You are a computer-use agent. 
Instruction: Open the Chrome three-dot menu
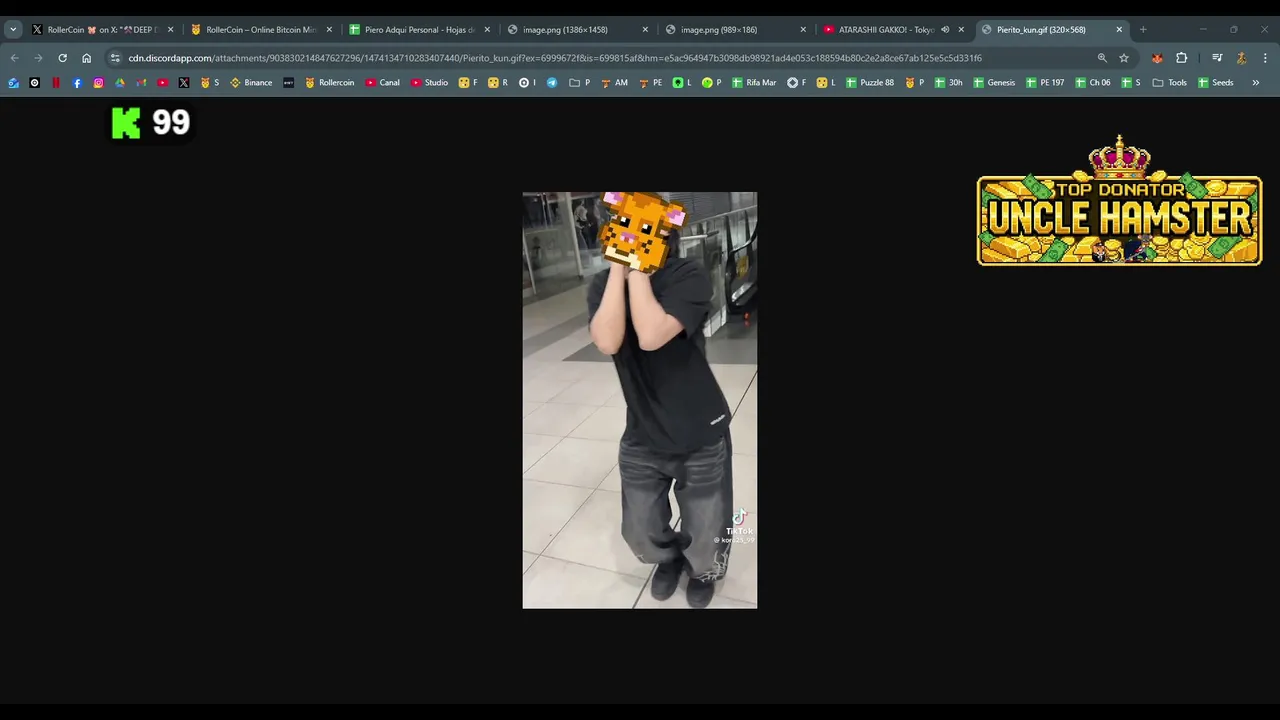(1265, 58)
